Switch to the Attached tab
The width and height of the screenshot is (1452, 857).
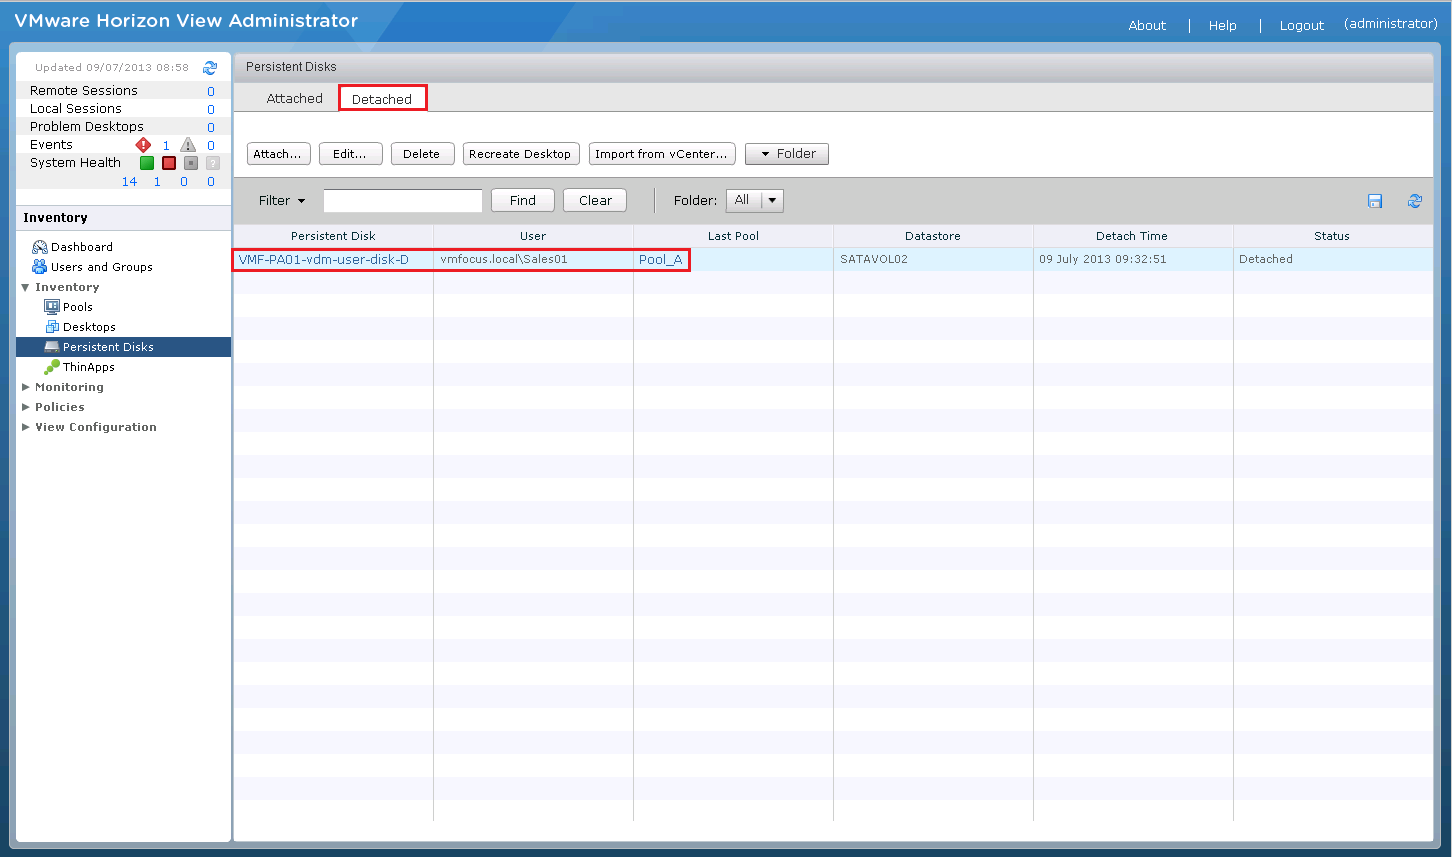tap(294, 98)
